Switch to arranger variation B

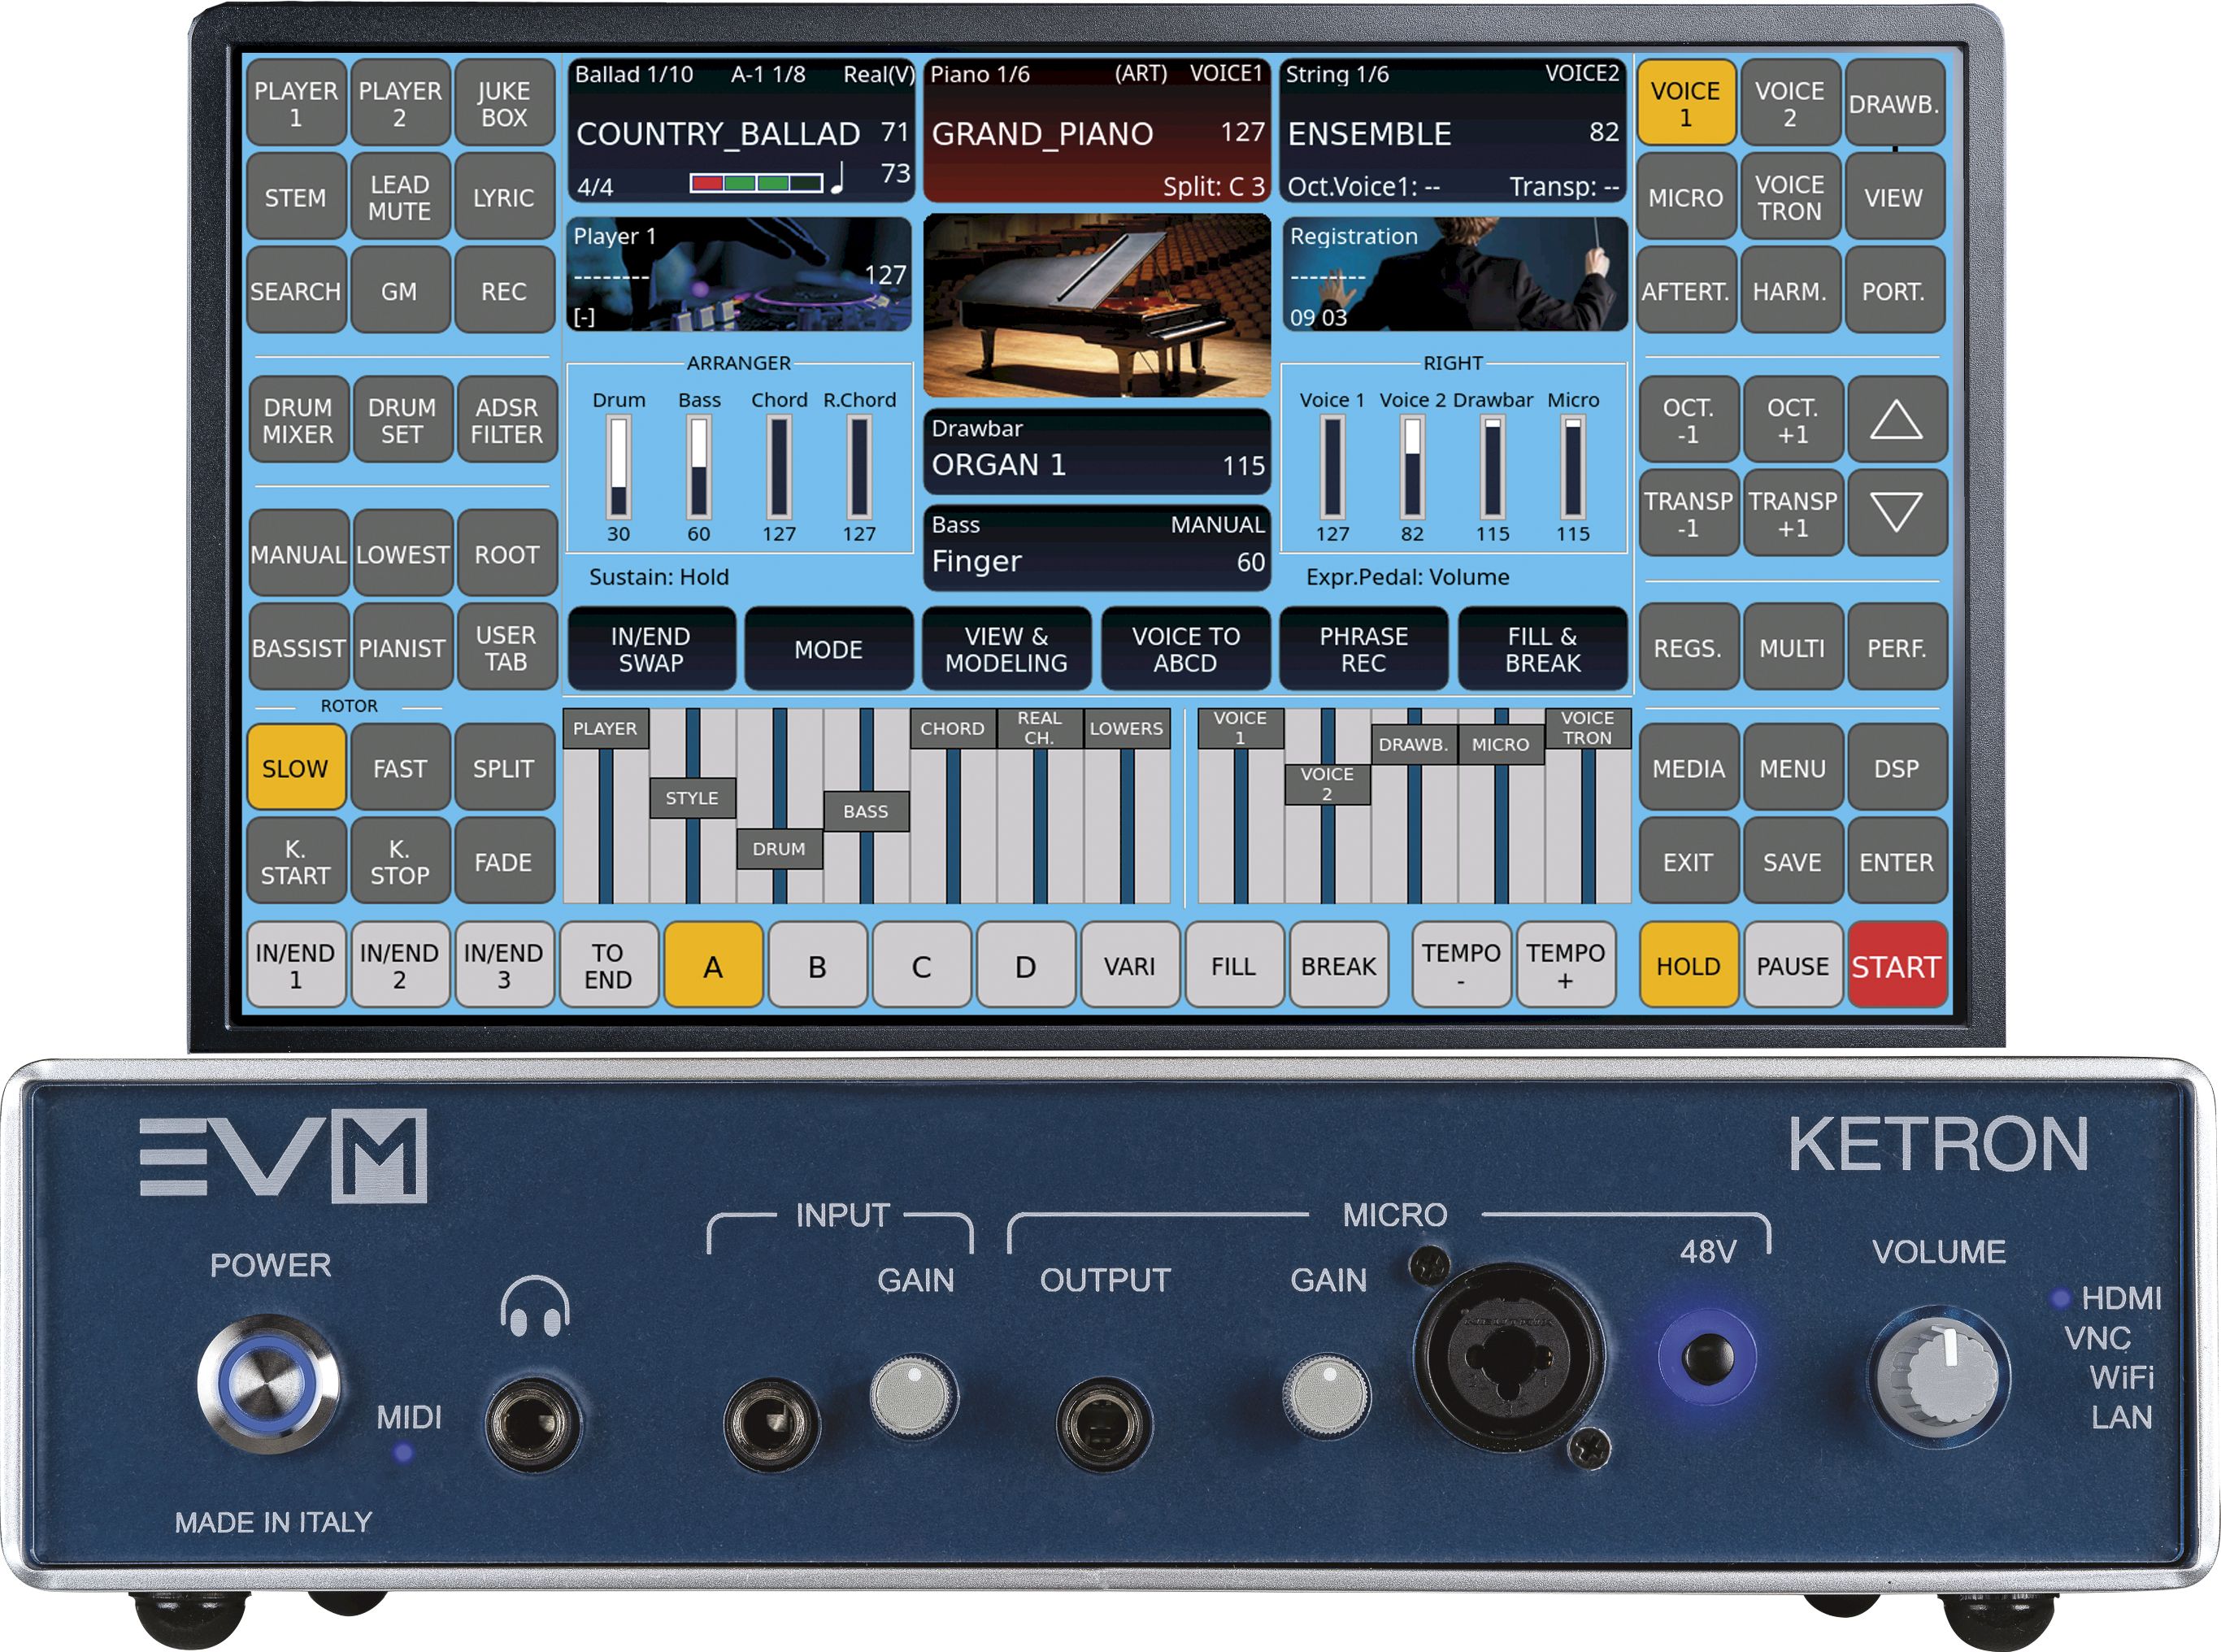(x=818, y=964)
